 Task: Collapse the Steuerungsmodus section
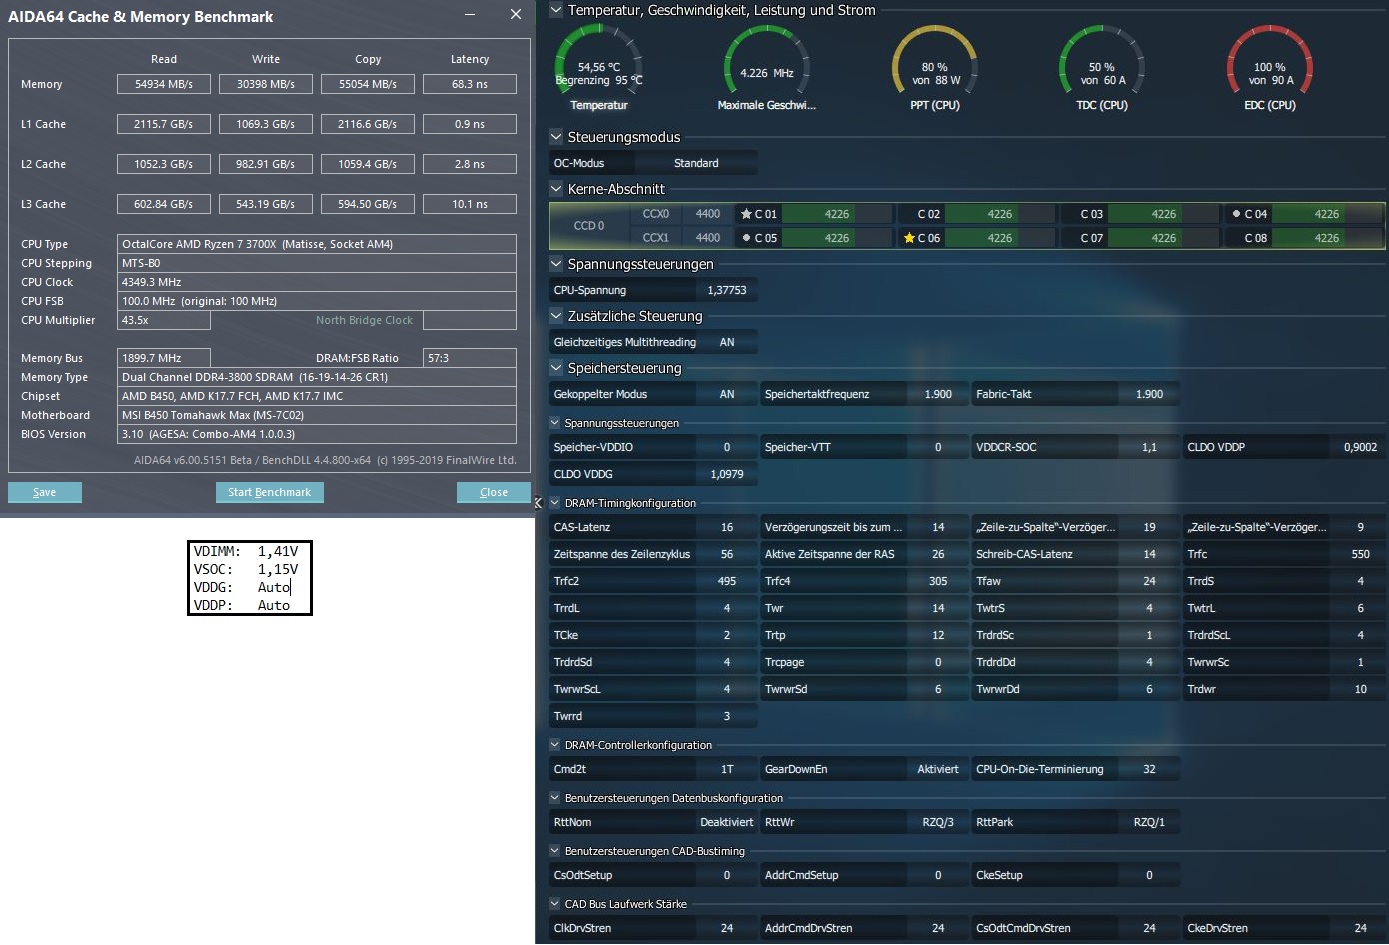(556, 137)
